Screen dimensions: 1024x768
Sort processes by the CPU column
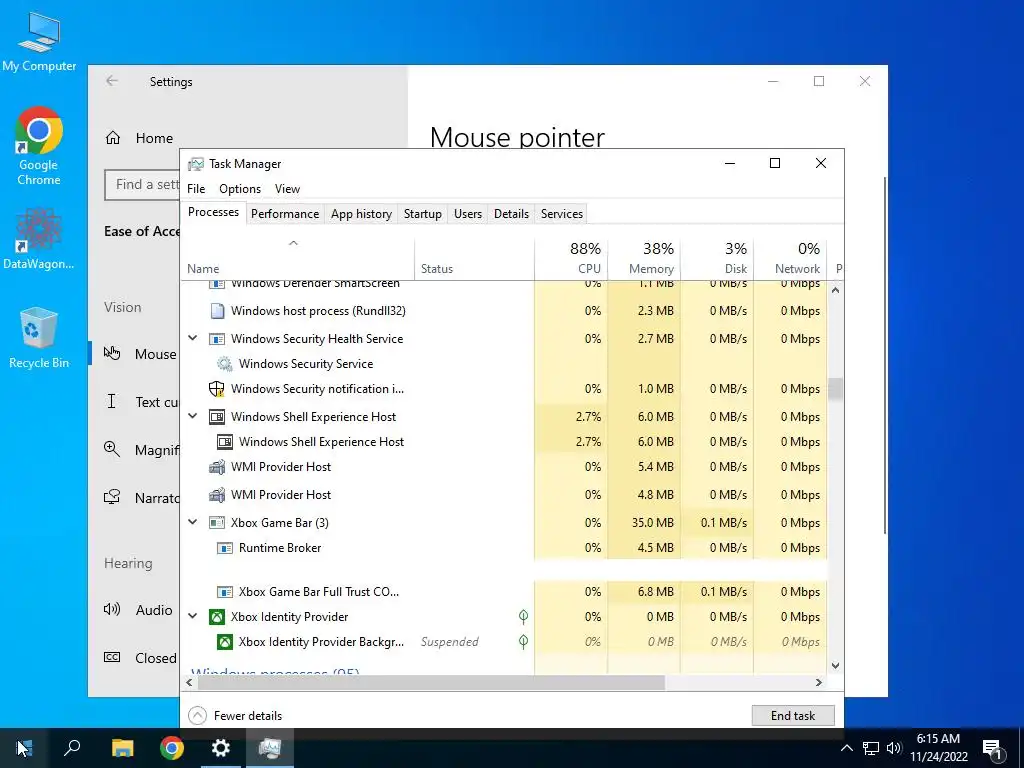coord(571,258)
